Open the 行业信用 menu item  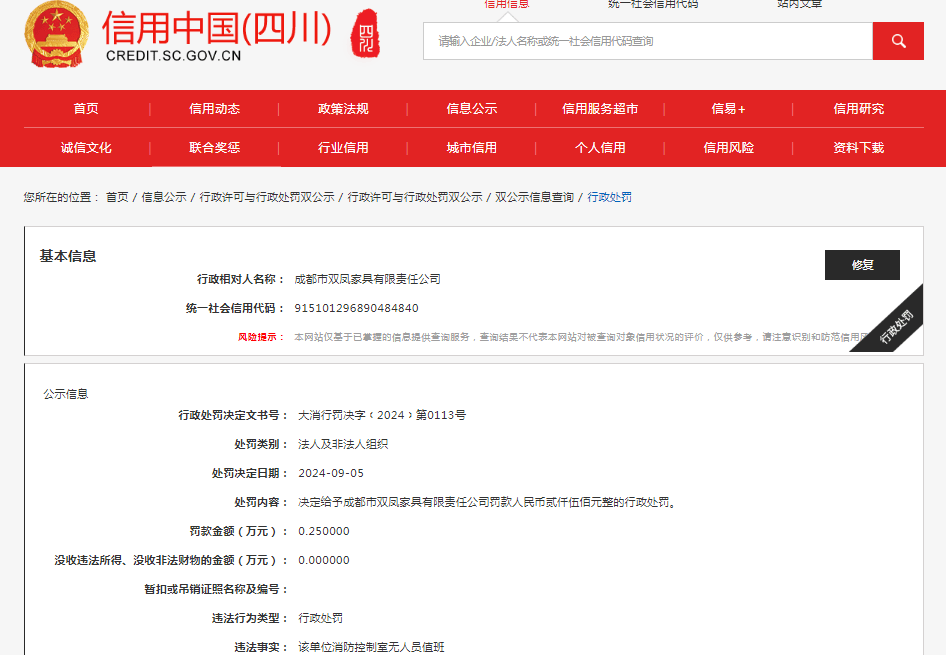[x=343, y=148]
